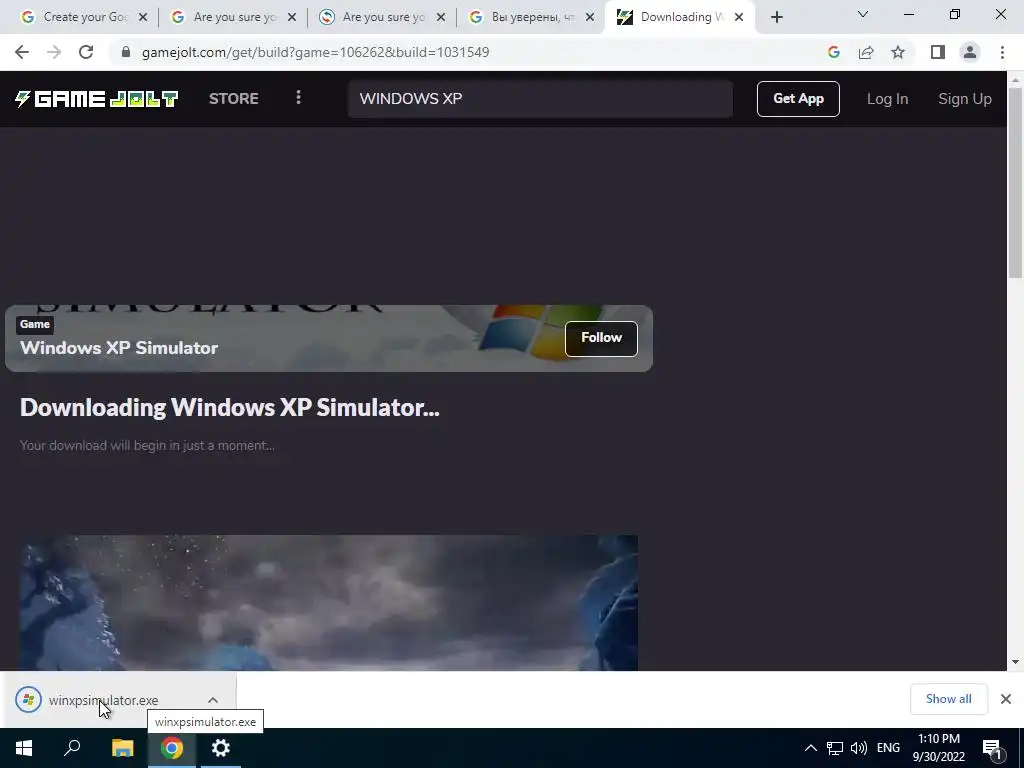Open File Explorer from taskbar
The image size is (1024, 768).
pos(122,748)
